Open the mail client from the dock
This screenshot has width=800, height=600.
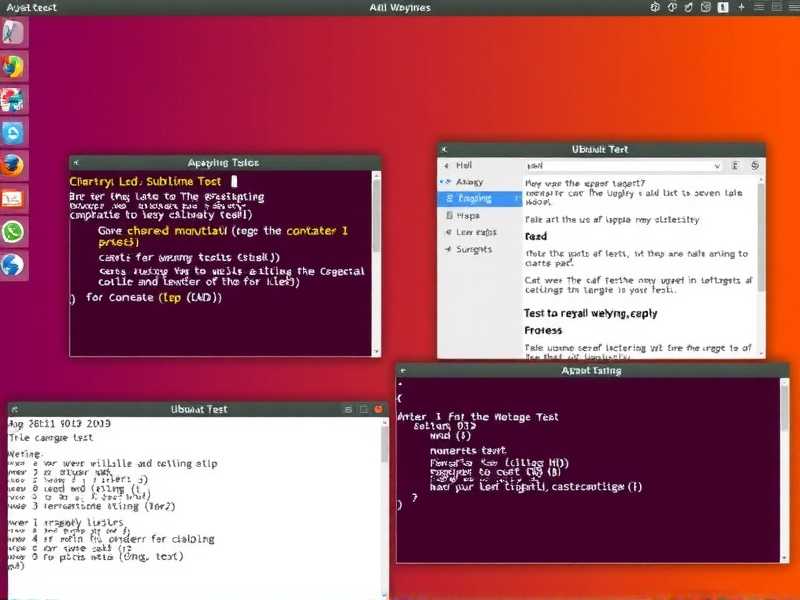coord(14,200)
